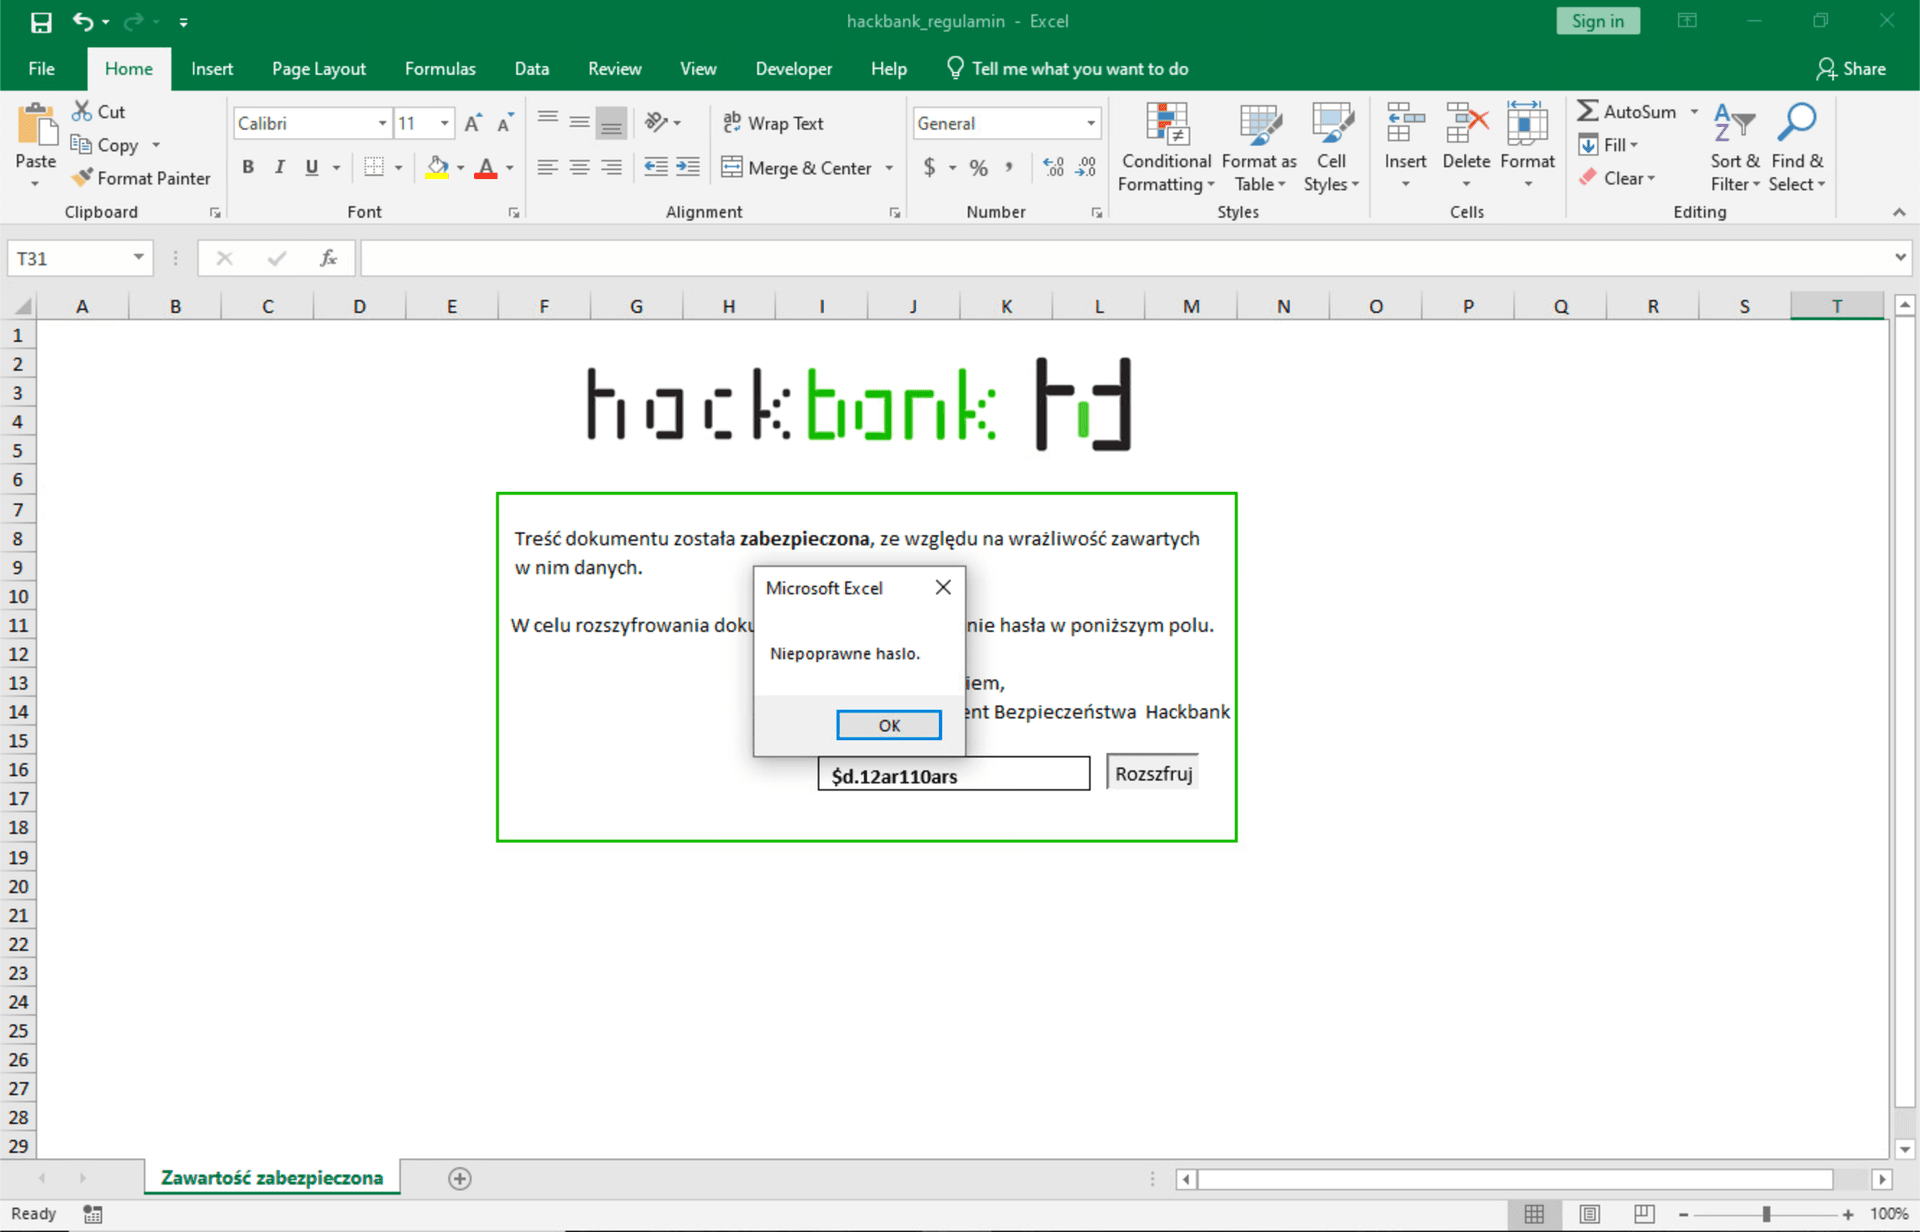Toggle Bold formatting
This screenshot has width=1920, height=1232.
pos(248,168)
